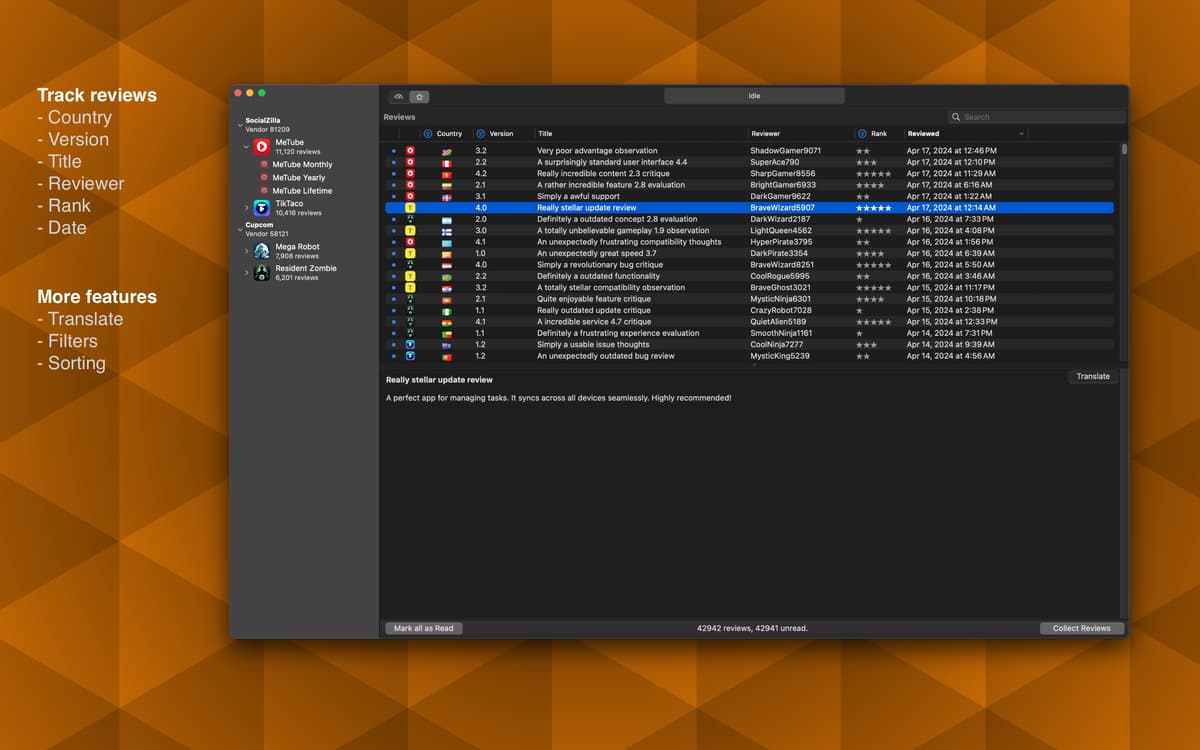Image resolution: width=1200 pixels, height=750 pixels.
Task: Select MeTube Monthly in the sidebar
Action: (x=302, y=164)
